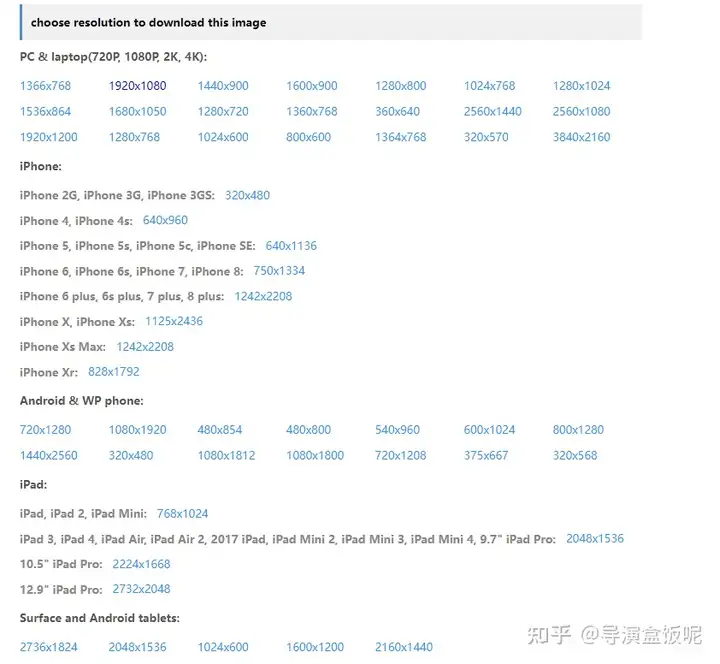Viewport: 720px width, 664px height.
Task: Choose the 600x1024 resolution link
Action: [x=489, y=430]
